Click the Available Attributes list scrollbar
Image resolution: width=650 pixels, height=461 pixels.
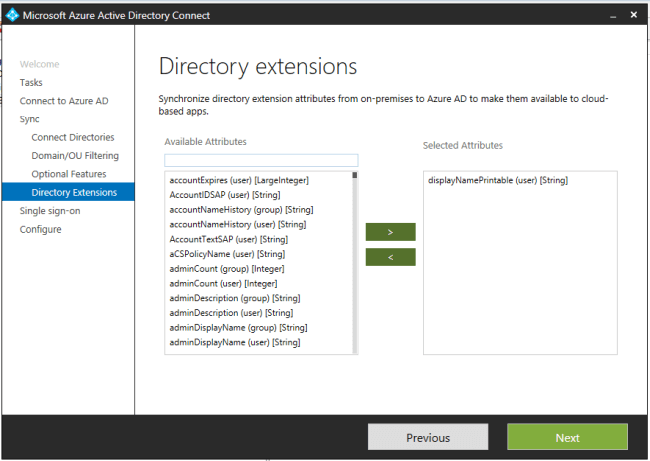pos(355,262)
